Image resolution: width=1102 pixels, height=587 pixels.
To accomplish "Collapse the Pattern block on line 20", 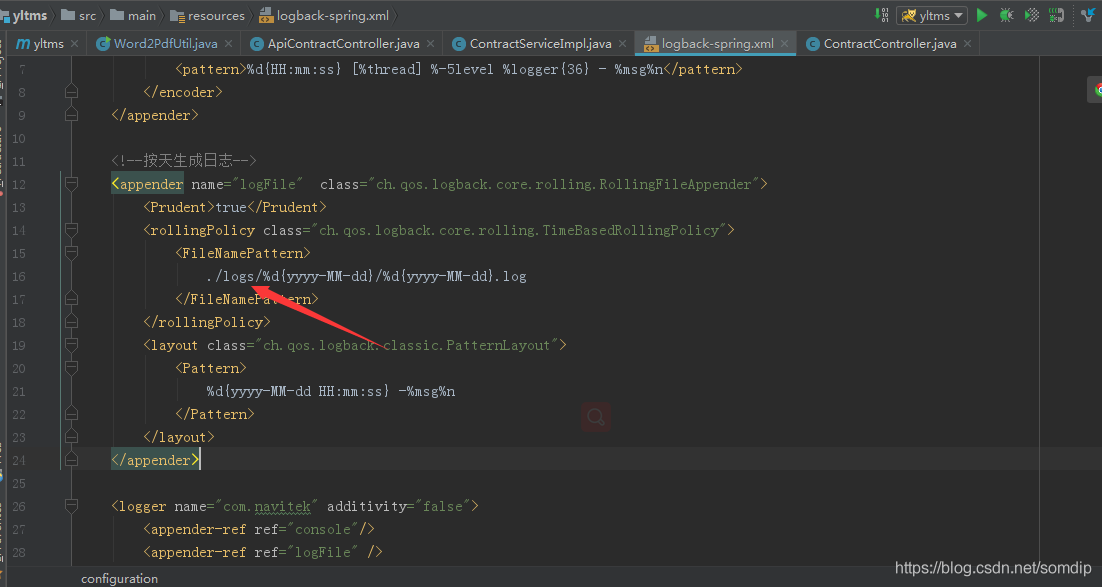I will tap(71, 368).
